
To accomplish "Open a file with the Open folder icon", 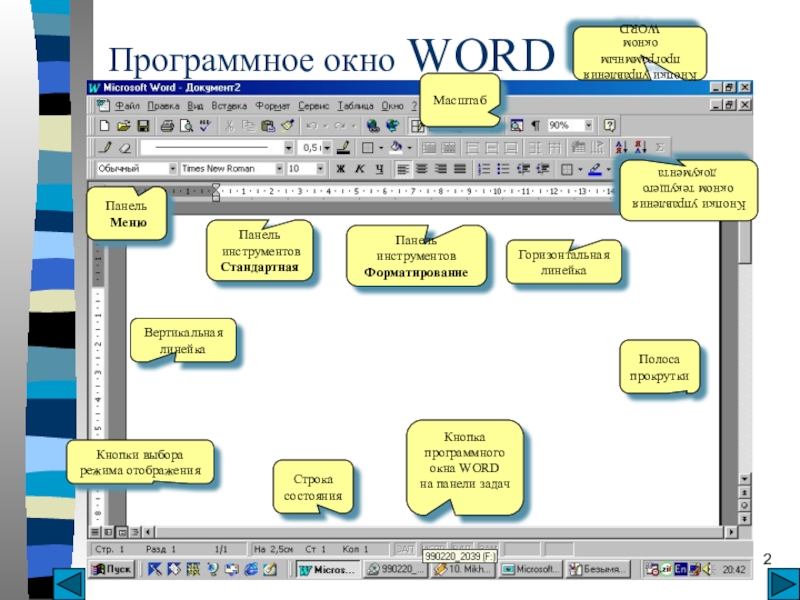I will click(123, 126).
